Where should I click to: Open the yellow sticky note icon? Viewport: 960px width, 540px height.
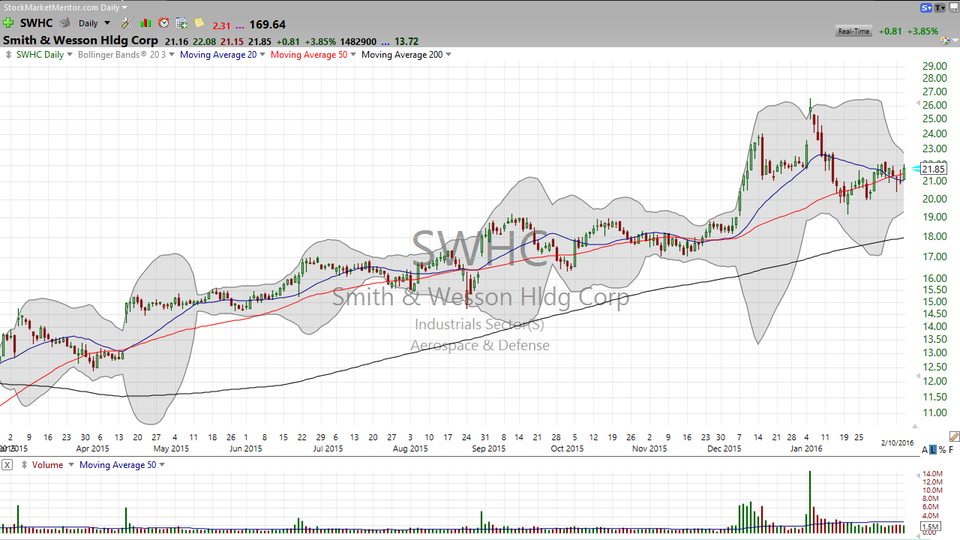[200, 23]
